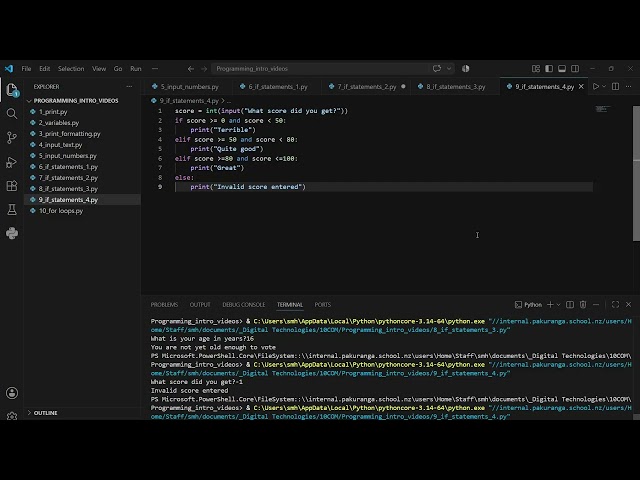Viewport: 640px width, 480px height.
Task: Run Python file with play button
Action: click(596, 87)
